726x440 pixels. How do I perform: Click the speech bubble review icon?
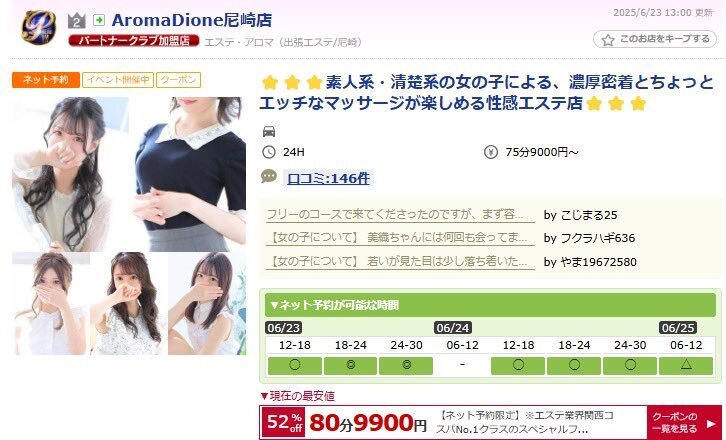pyautogui.click(x=269, y=176)
